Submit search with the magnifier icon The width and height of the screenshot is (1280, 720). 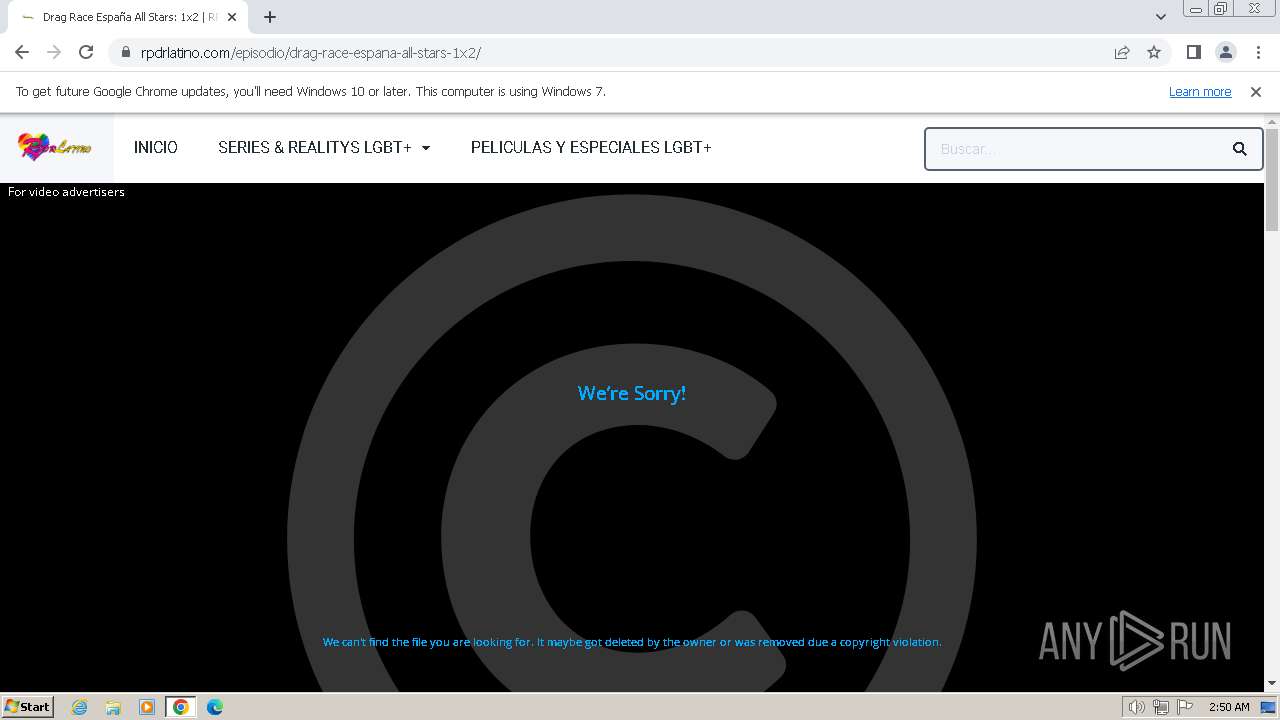click(1240, 149)
